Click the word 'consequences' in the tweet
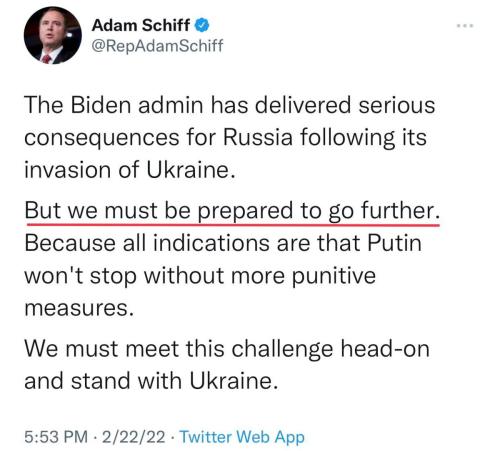Screen dimensions: 500x451 102,138
